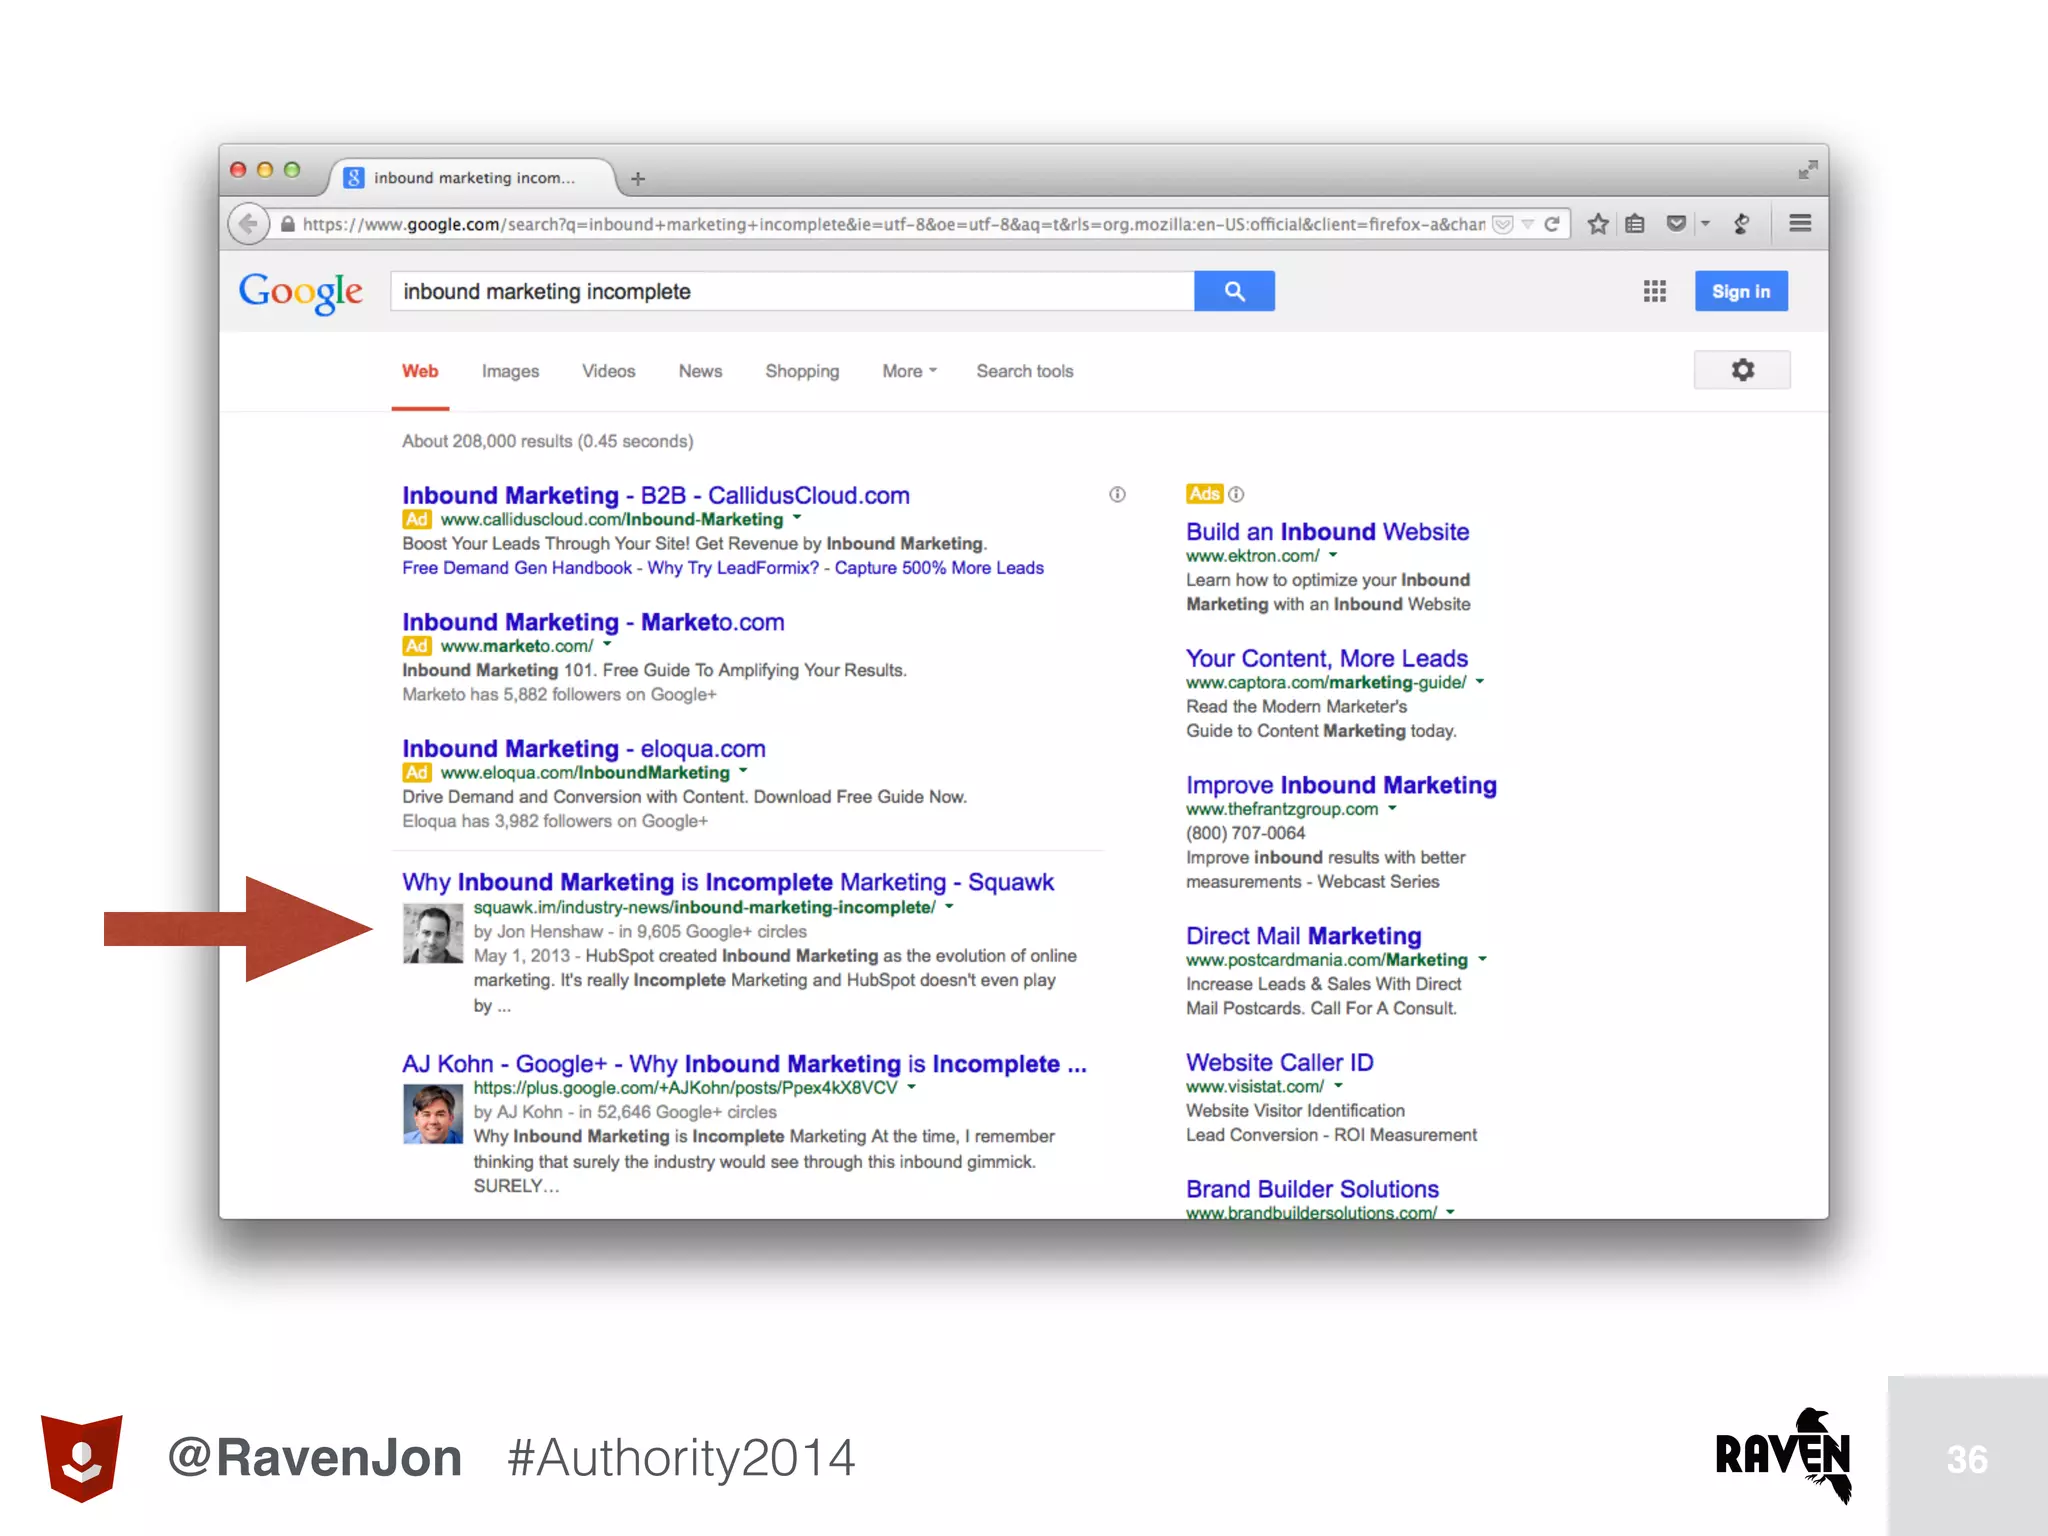The height and width of the screenshot is (1536, 2048).
Task: Open the bookmarks list icon
Action: pos(1635,224)
